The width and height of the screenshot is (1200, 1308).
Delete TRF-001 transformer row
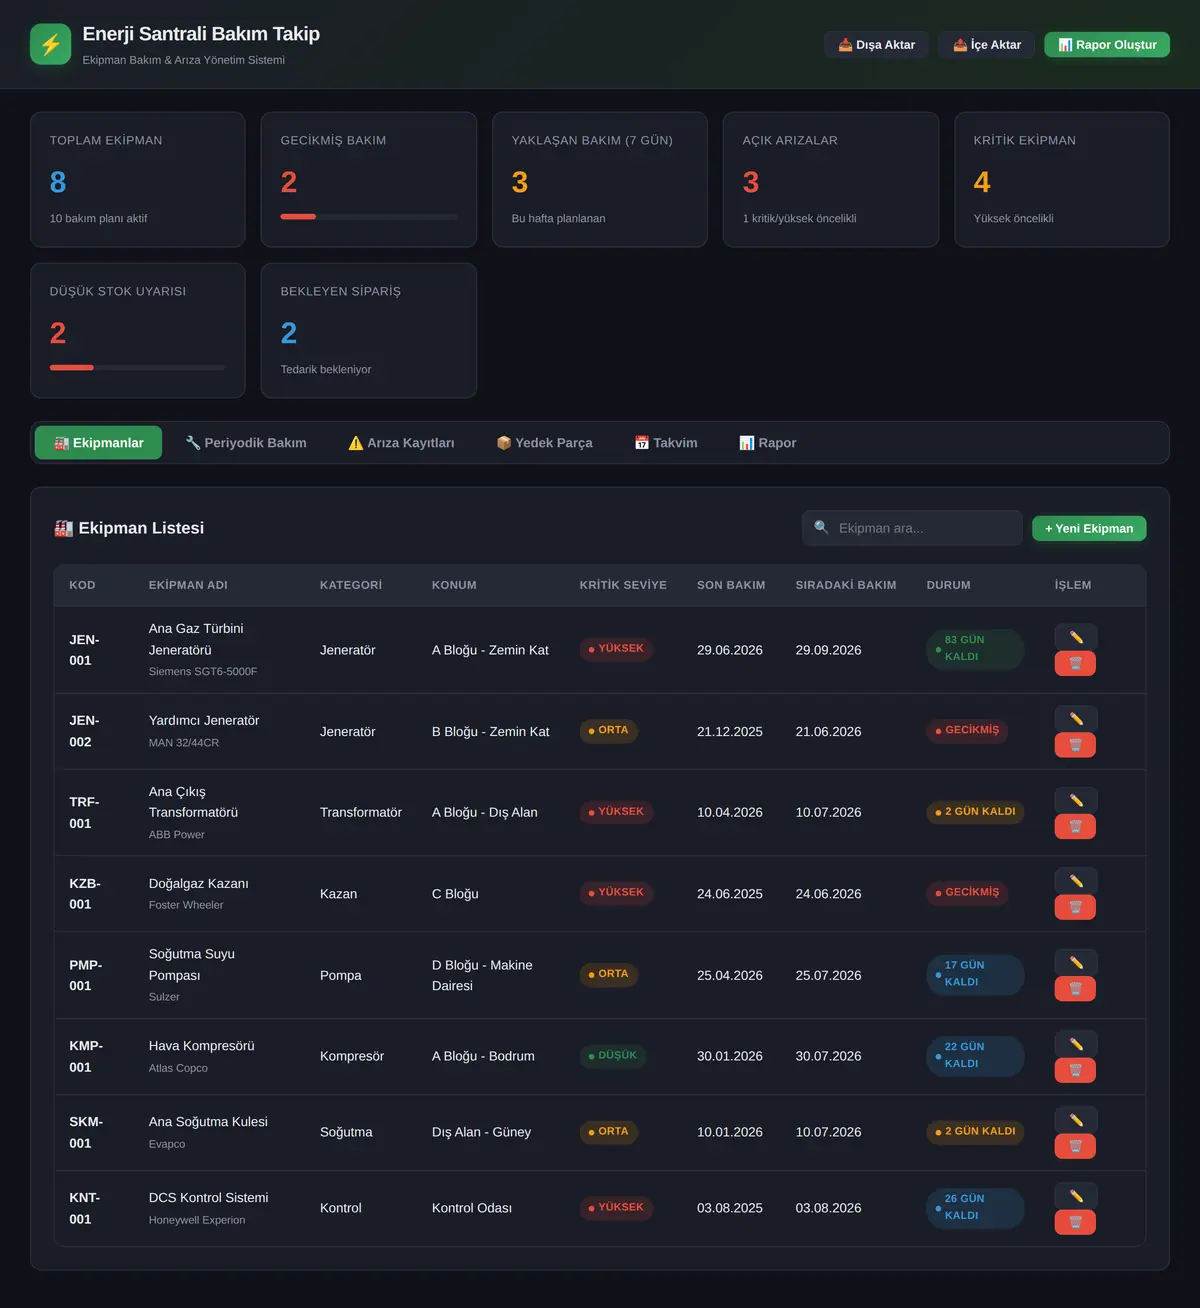pyautogui.click(x=1075, y=826)
